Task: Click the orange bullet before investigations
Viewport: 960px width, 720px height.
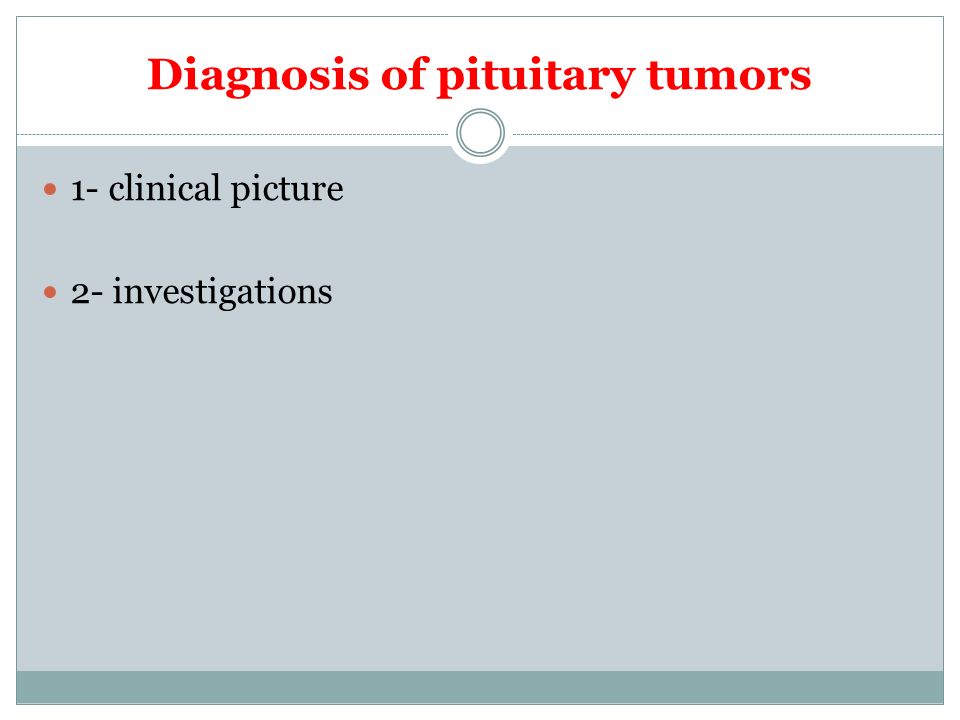Action: point(50,292)
